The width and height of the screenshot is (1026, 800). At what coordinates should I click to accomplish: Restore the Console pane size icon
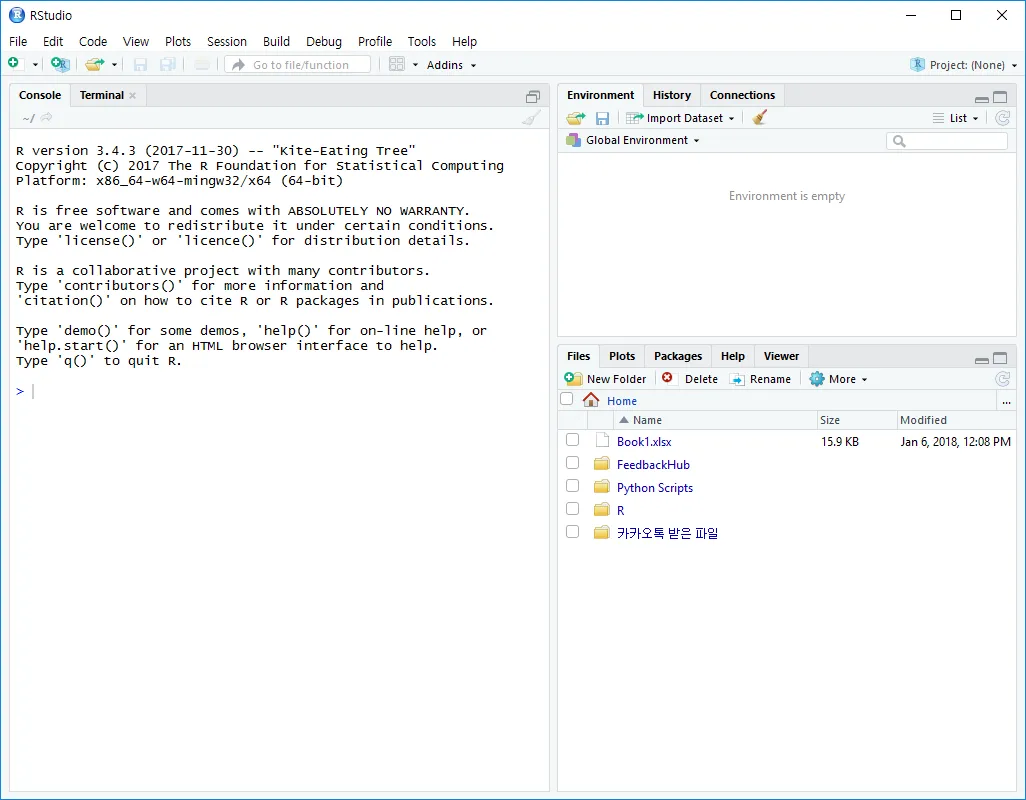pyautogui.click(x=533, y=97)
